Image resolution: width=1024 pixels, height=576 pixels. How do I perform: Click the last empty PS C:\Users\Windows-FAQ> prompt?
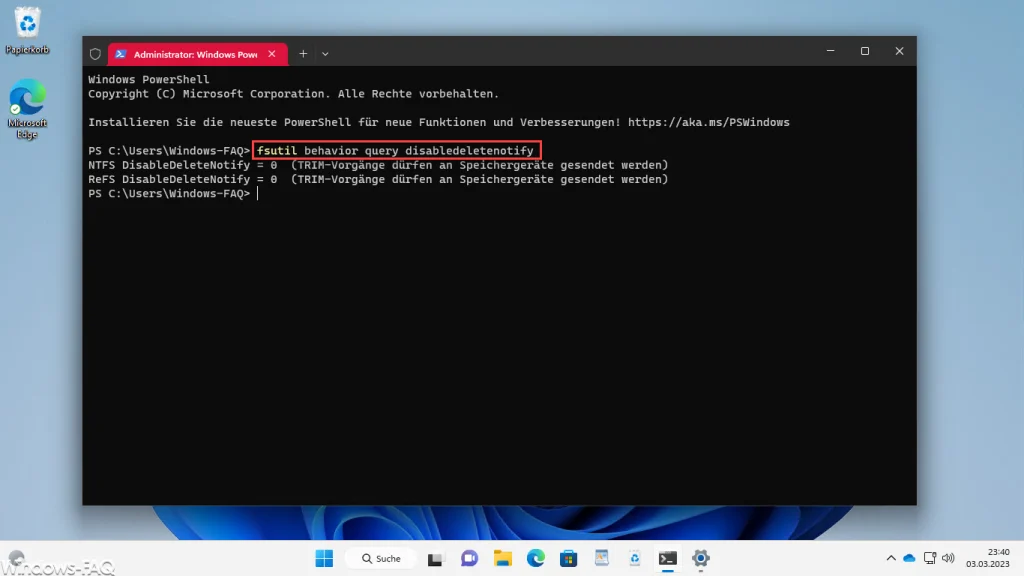coord(169,194)
